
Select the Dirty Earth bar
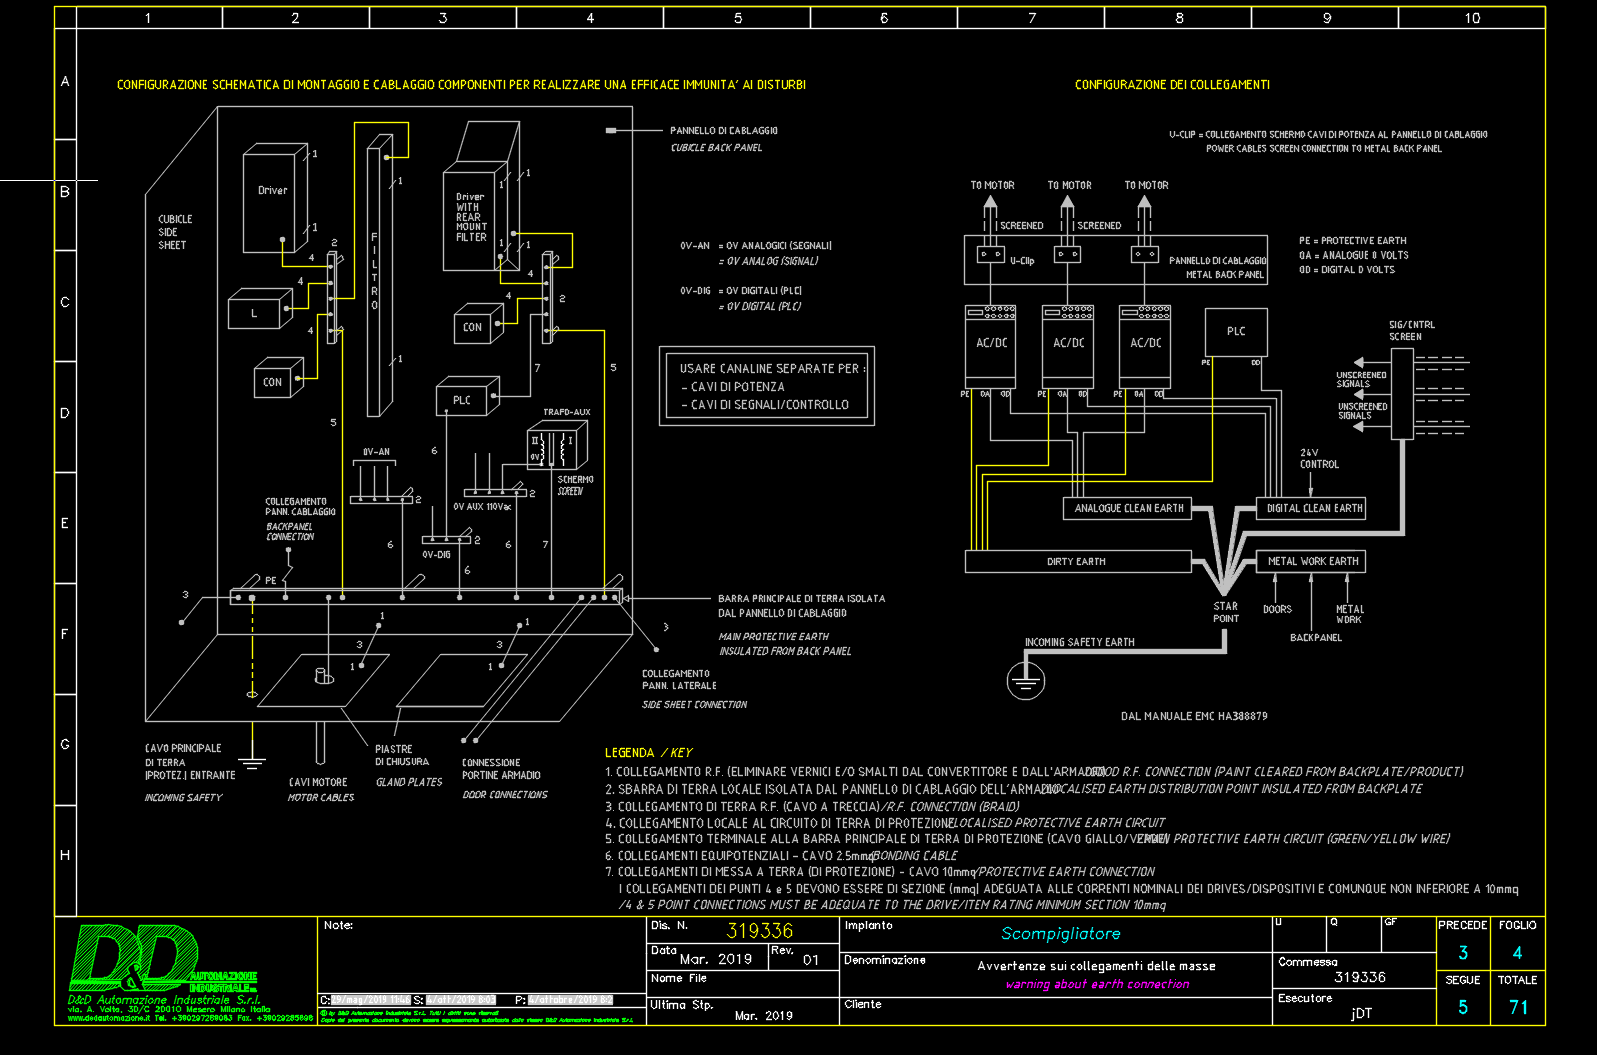coord(1077,562)
